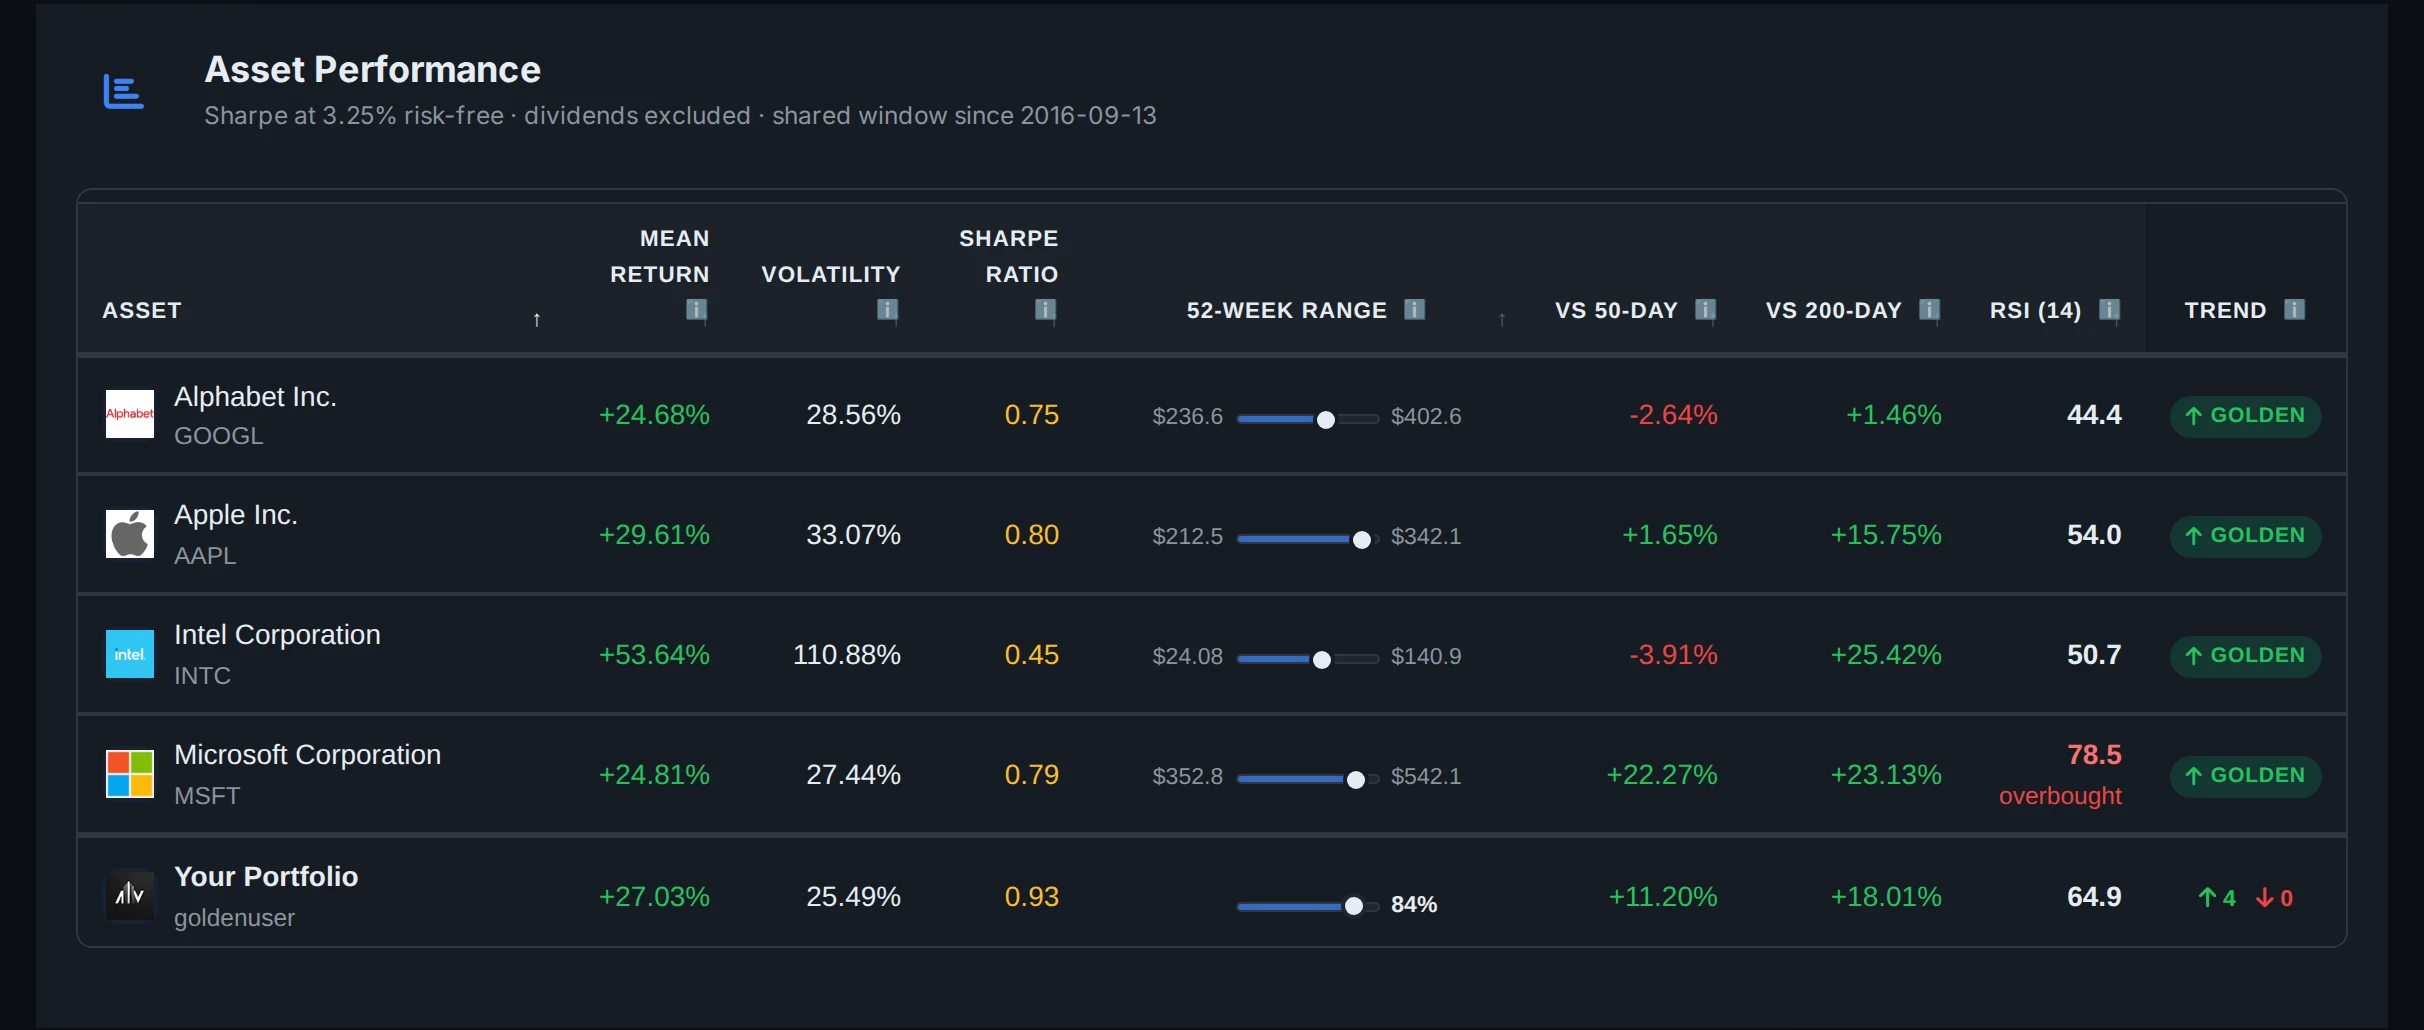Sort by Sharpe Ratio header
This screenshot has width=2424, height=1030.
click(1008, 256)
